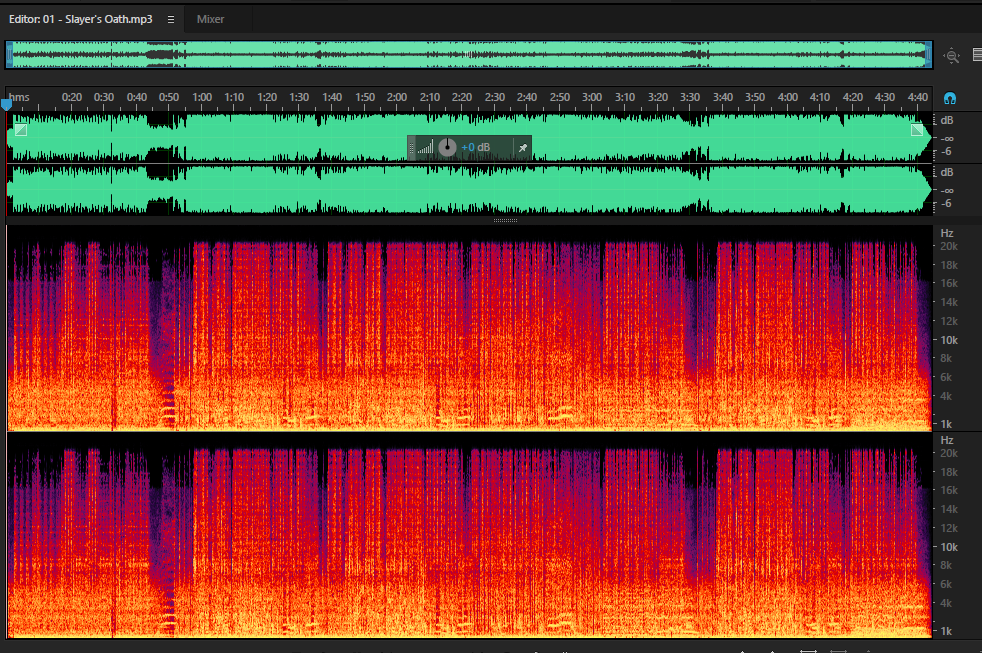Click the HUD volume knob
The image size is (982, 653).
[x=447, y=148]
